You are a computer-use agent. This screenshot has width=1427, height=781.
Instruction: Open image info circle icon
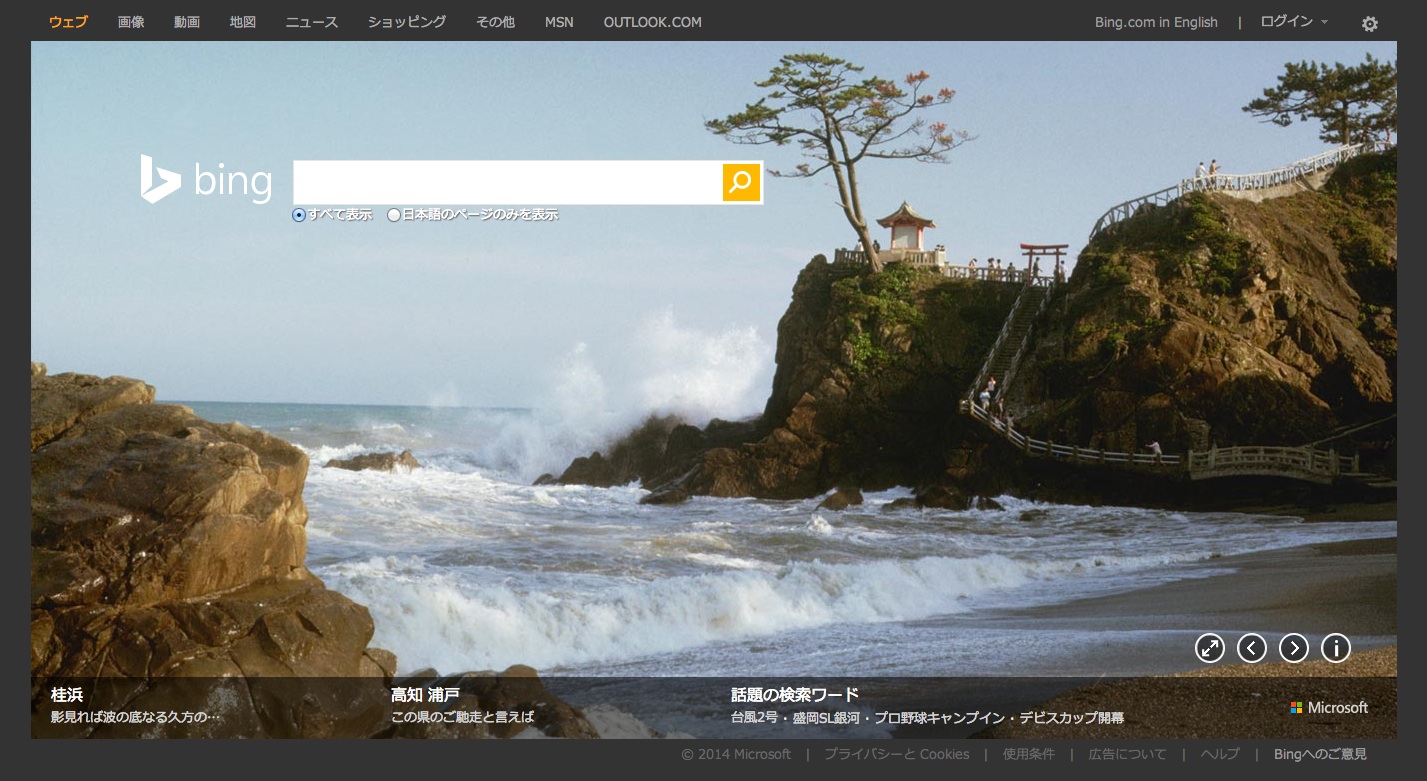1336,648
